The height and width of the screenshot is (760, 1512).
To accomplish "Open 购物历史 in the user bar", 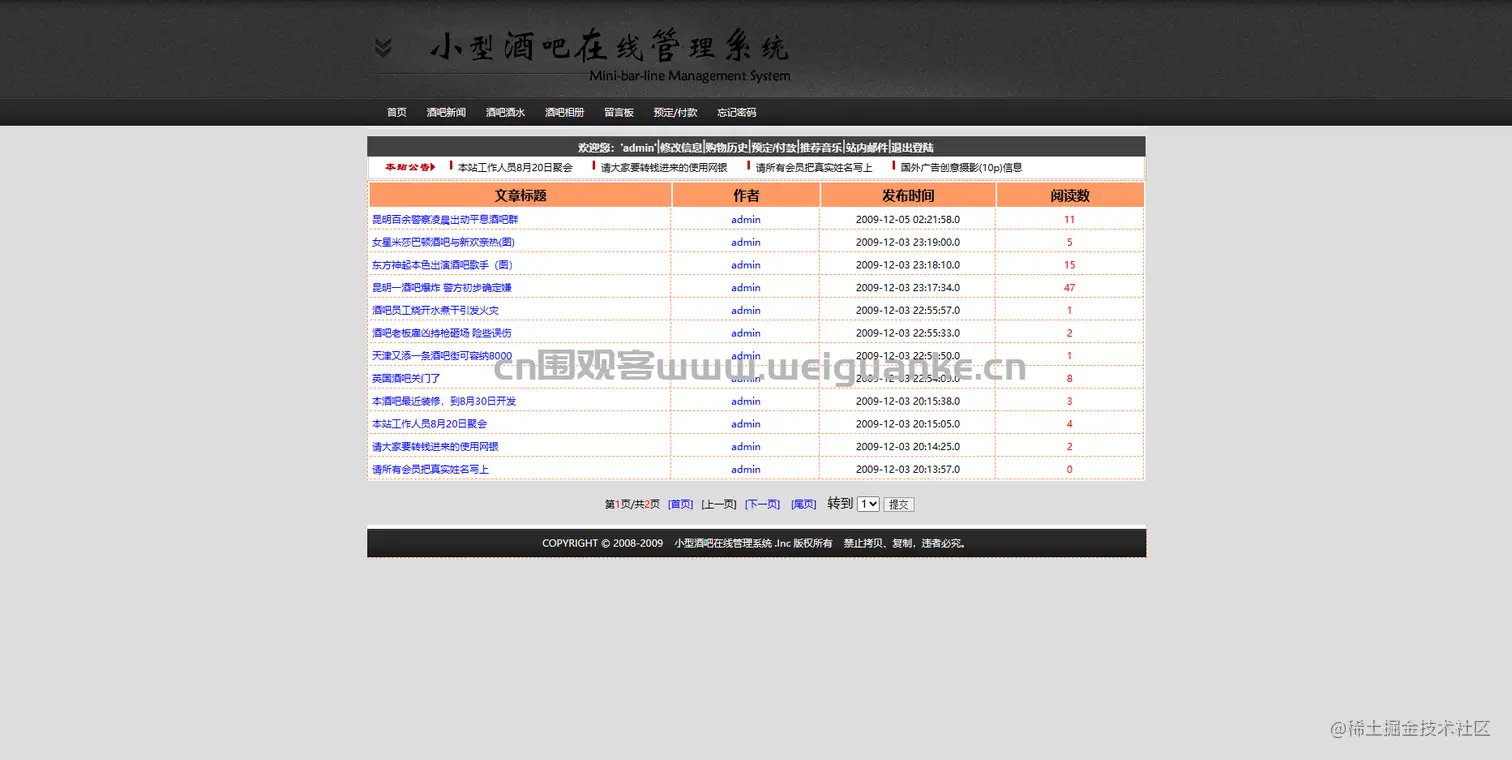I will 727,147.
